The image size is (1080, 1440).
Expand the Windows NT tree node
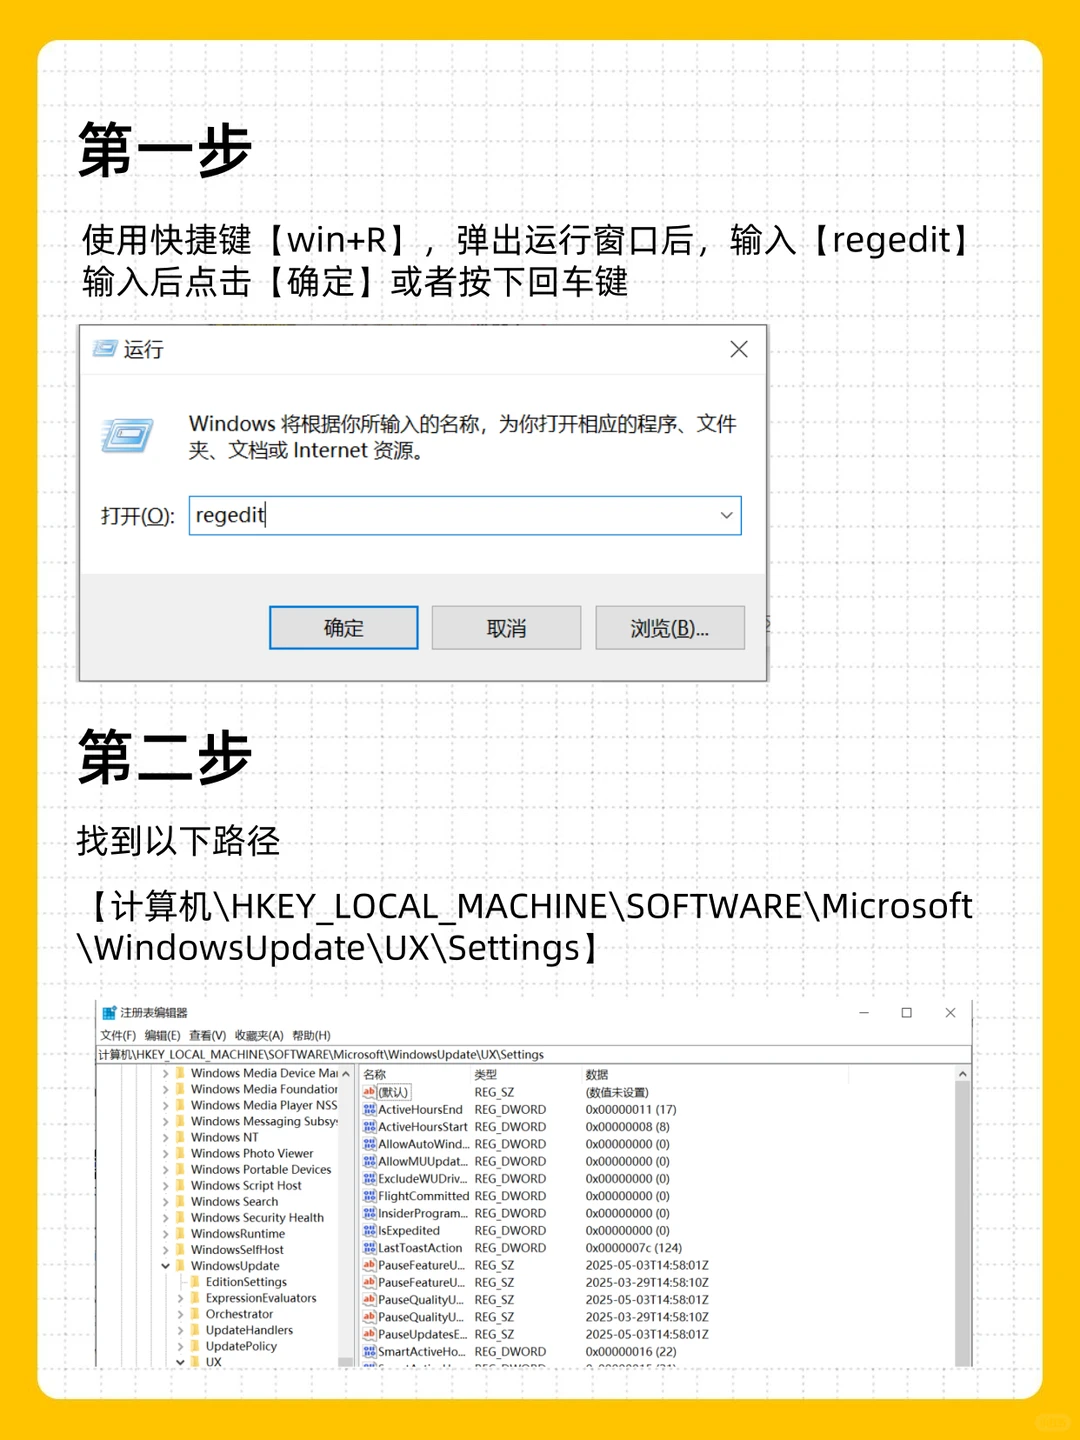[165, 1137]
